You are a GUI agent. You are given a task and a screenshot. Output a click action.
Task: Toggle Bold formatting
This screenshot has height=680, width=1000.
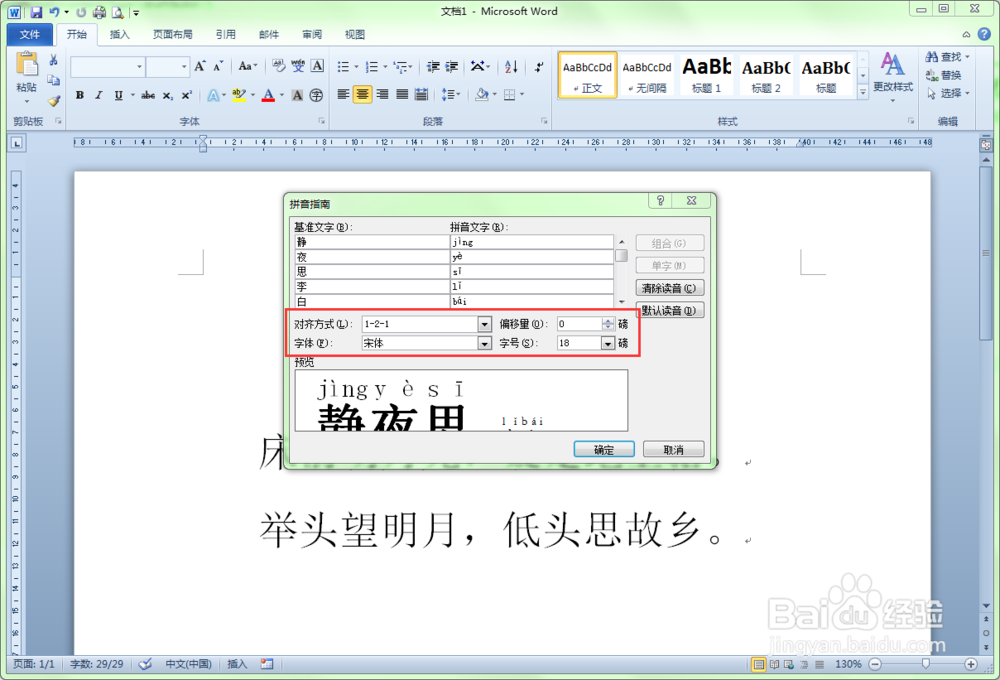click(80, 95)
